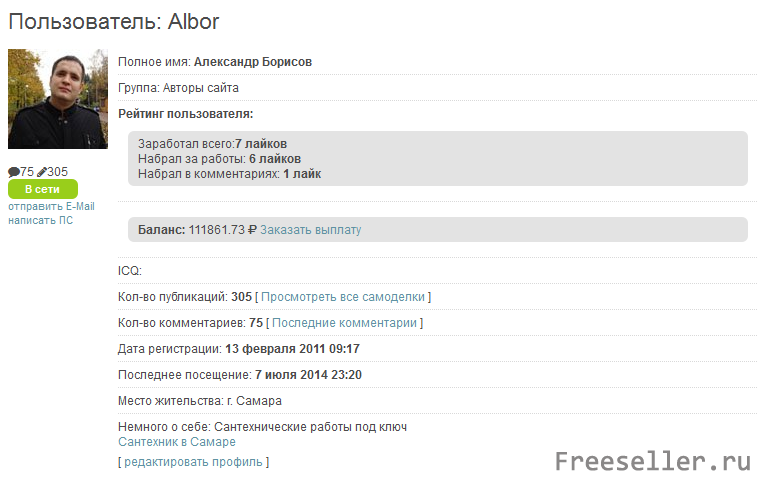763x495 pixels.
Task: Click the registration date "13 февраля 2011 09:17"
Action: point(292,349)
